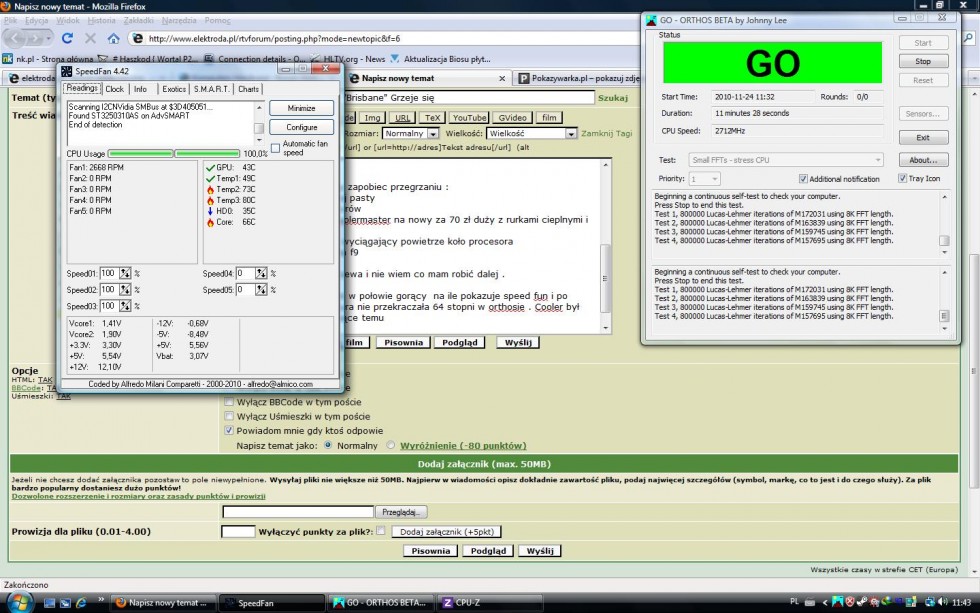Click Dodaj załącznik (+5pkt) button
The image size is (980, 613).
[446, 532]
